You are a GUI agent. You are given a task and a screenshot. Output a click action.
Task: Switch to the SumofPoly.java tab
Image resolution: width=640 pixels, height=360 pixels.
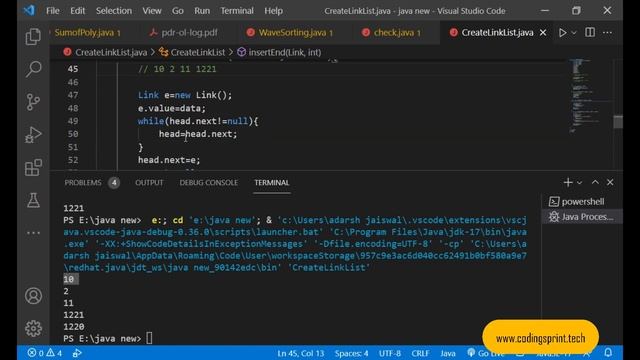(88, 33)
